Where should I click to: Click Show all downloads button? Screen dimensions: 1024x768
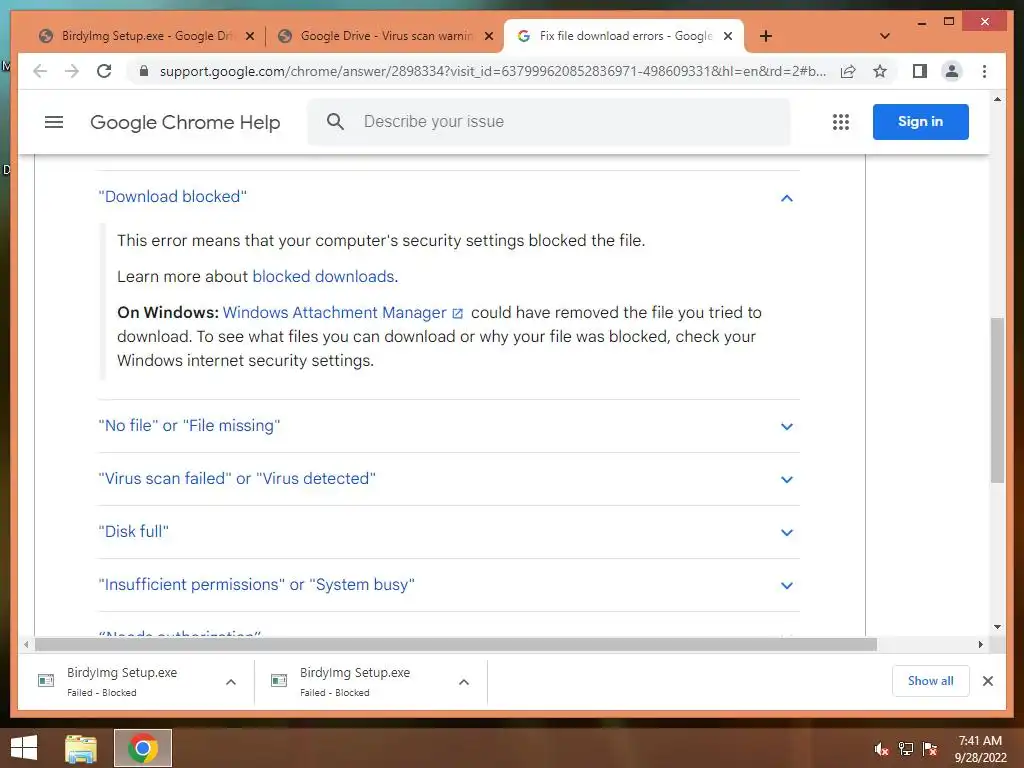tap(931, 680)
